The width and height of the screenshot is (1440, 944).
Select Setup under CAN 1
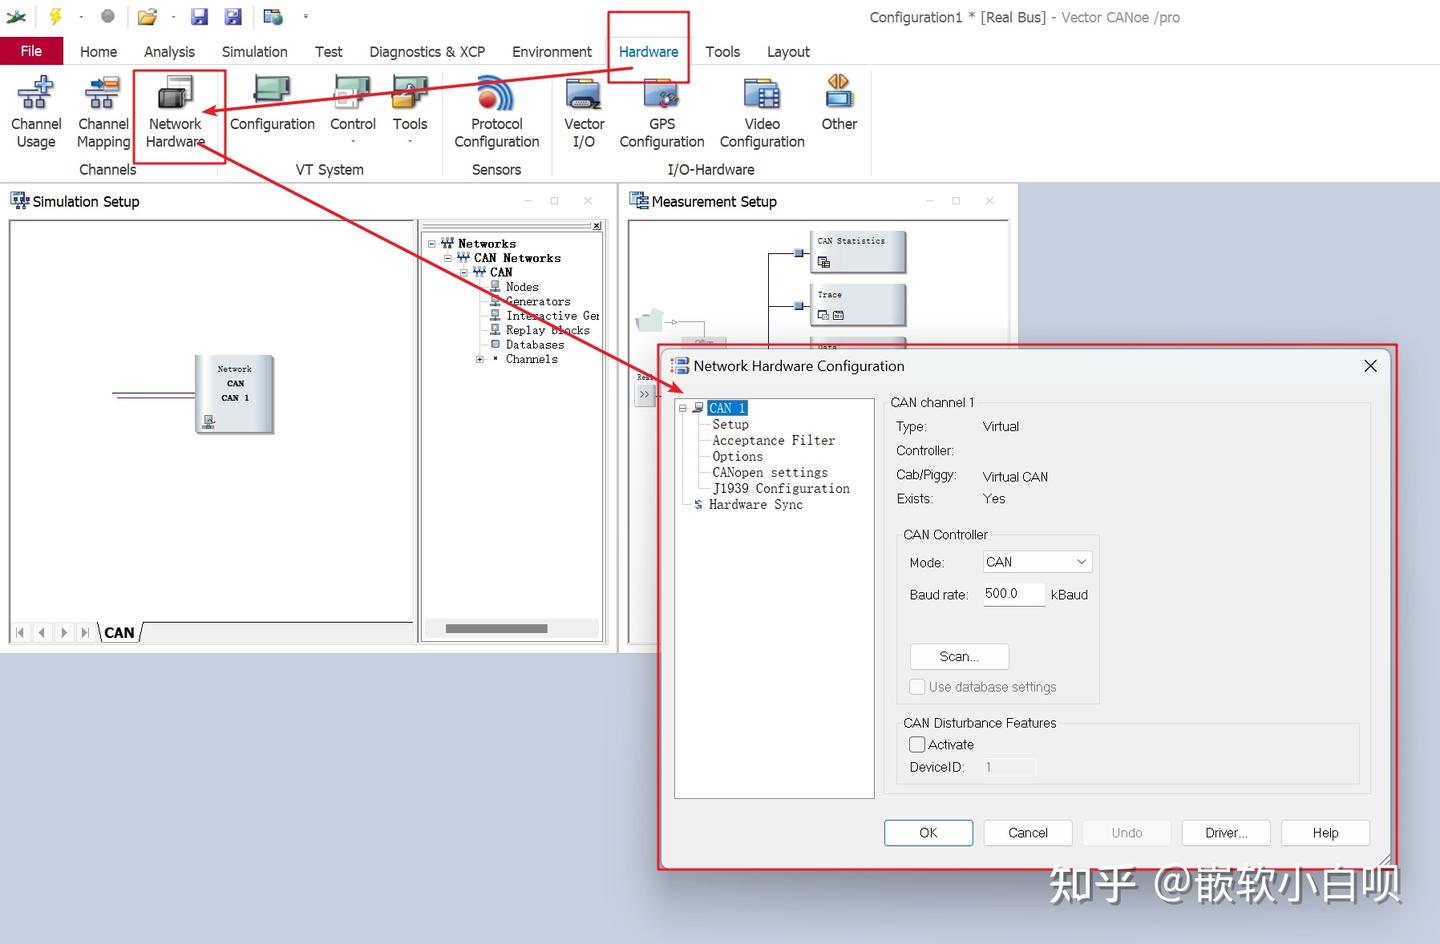click(x=730, y=424)
